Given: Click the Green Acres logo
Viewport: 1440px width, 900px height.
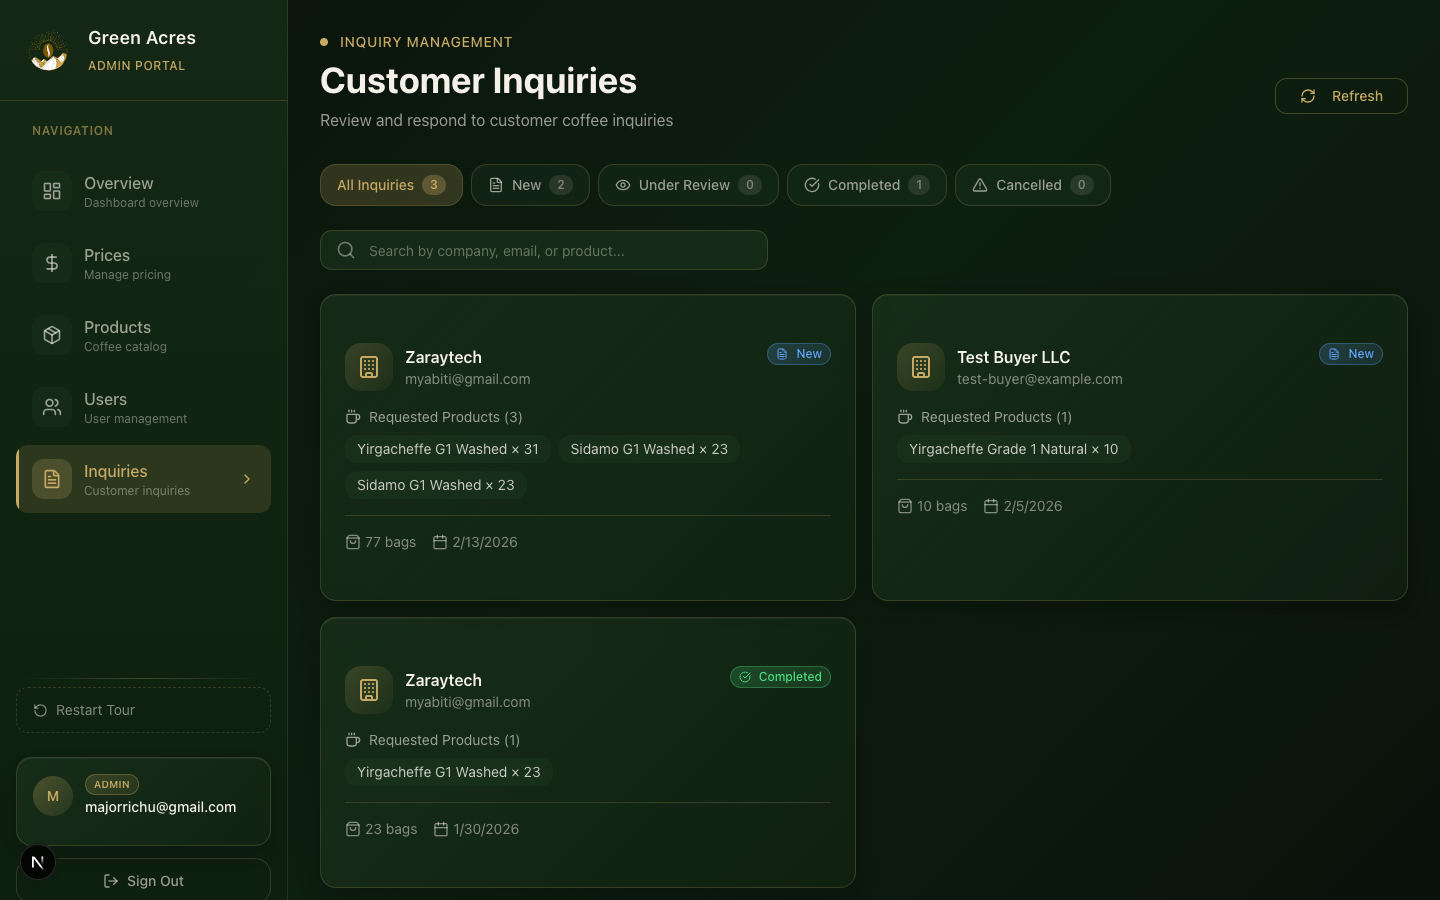Looking at the screenshot, I should (x=48, y=51).
